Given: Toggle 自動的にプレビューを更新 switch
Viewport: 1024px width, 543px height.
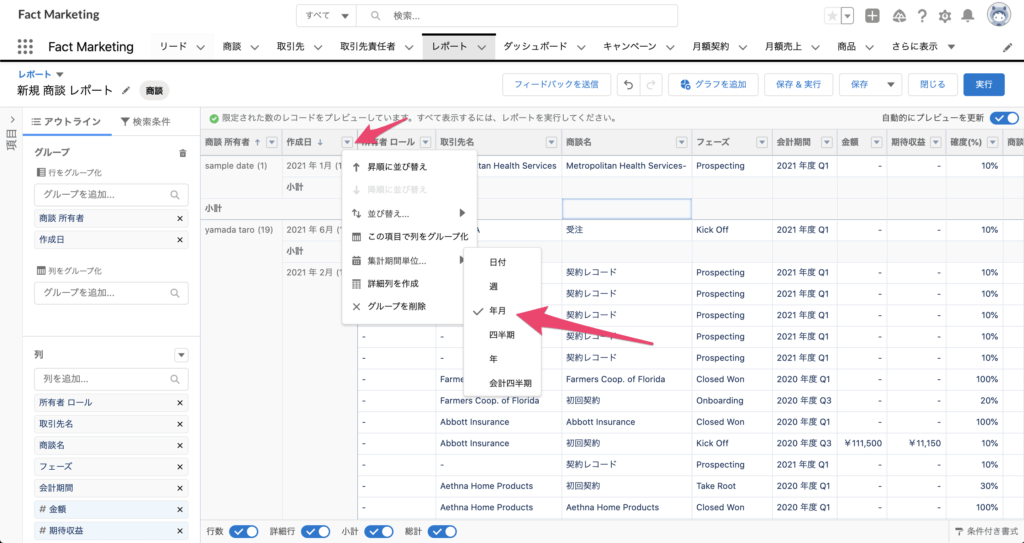Looking at the screenshot, I should tap(1004, 118).
